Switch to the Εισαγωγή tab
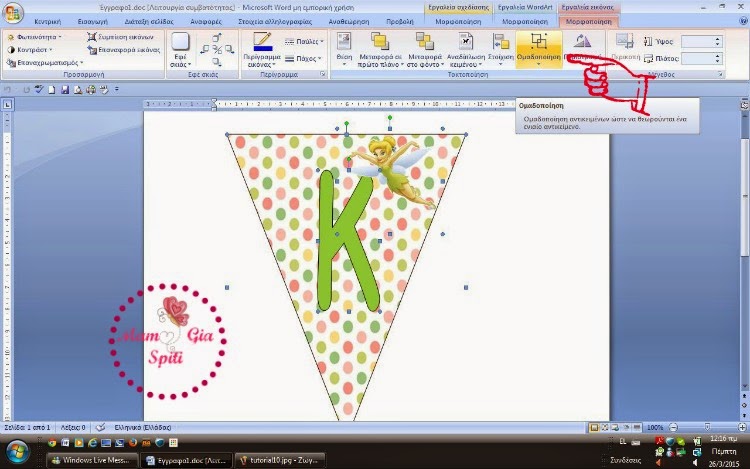The image size is (750, 469). point(92,22)
